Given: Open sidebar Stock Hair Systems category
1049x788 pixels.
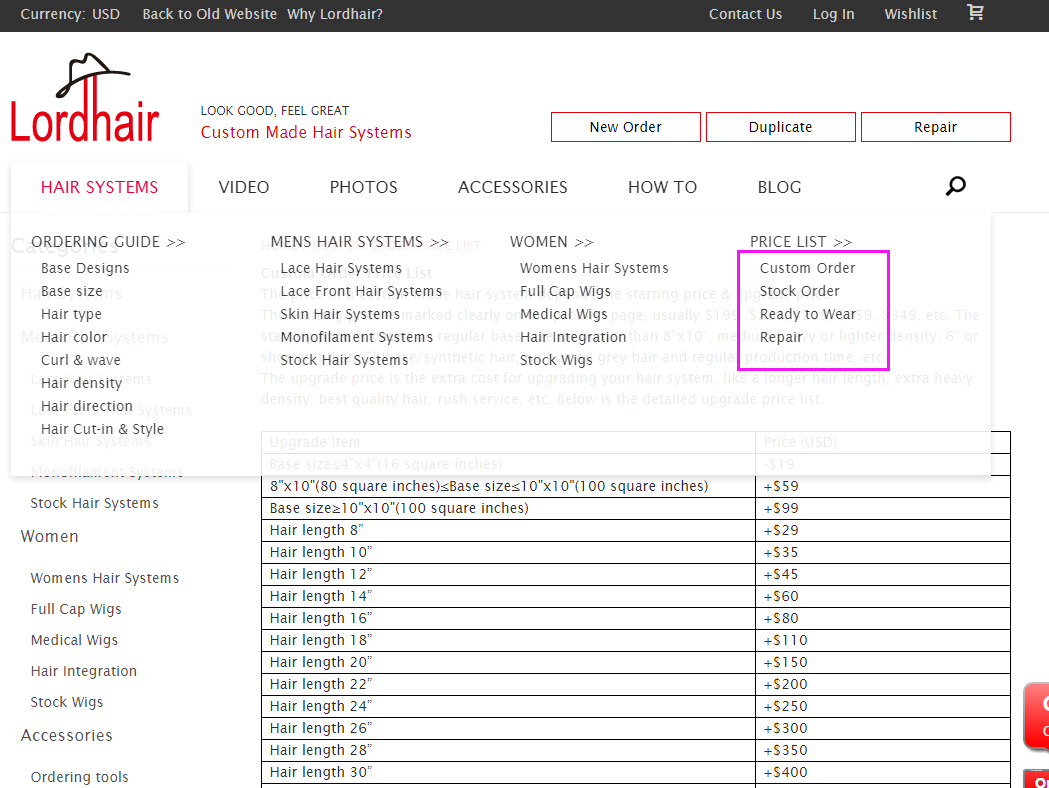Looking at the screenshot, I should coord(94,503).
